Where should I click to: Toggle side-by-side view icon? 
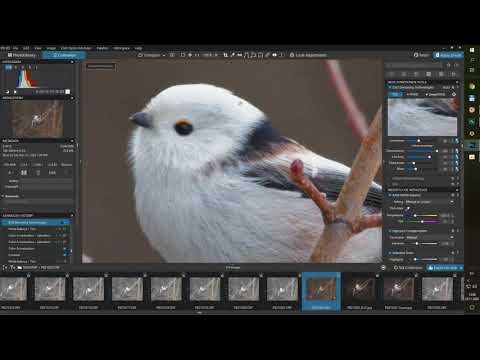point(172,55)
